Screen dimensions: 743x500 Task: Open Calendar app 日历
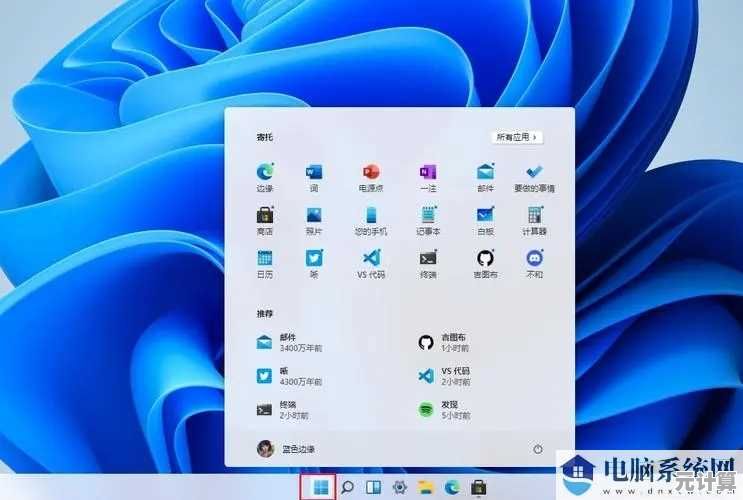point(265,264)
